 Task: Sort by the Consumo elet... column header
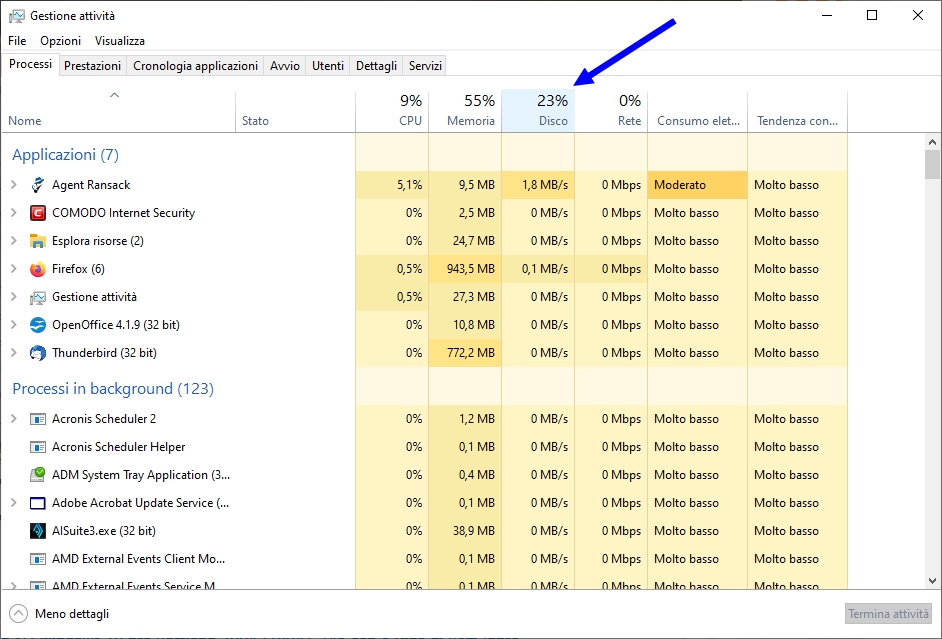(x=698, y=112)
